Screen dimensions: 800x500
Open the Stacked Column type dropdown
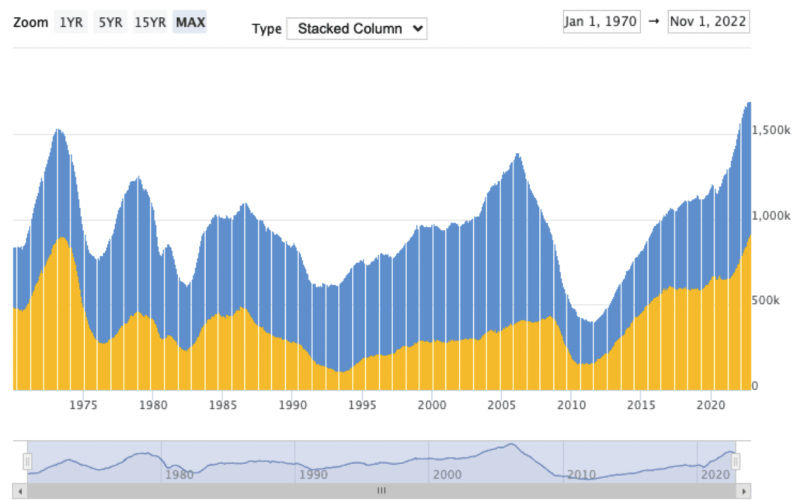click(356, 28)
